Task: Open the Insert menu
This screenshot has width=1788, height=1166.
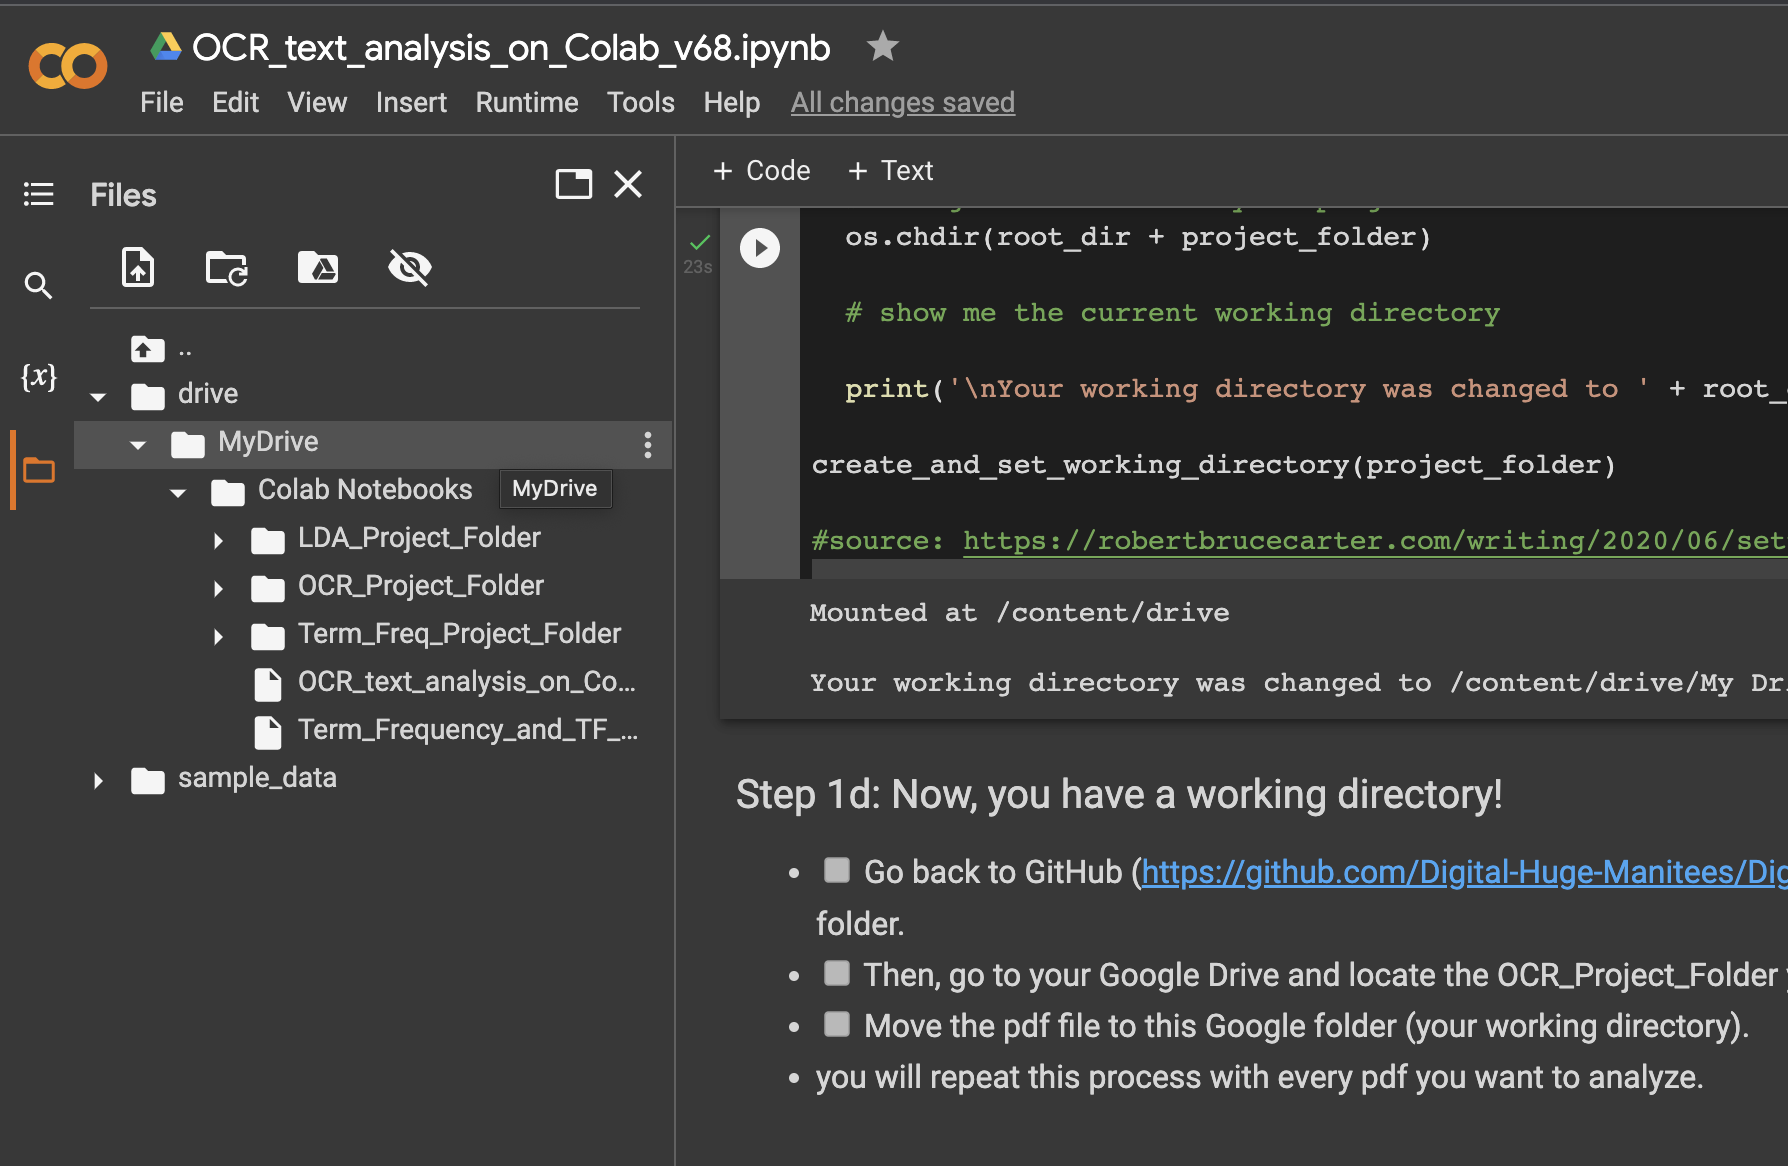Action: point(411,101)
